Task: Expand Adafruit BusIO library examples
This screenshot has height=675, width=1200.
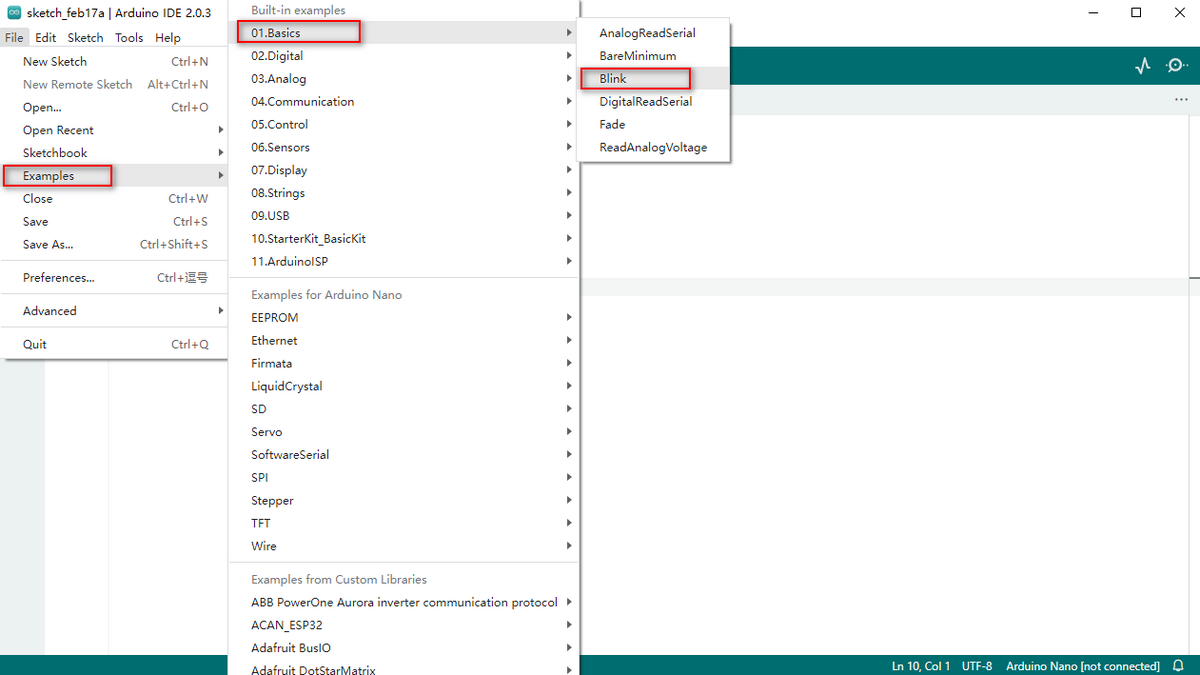Action: 404,648
